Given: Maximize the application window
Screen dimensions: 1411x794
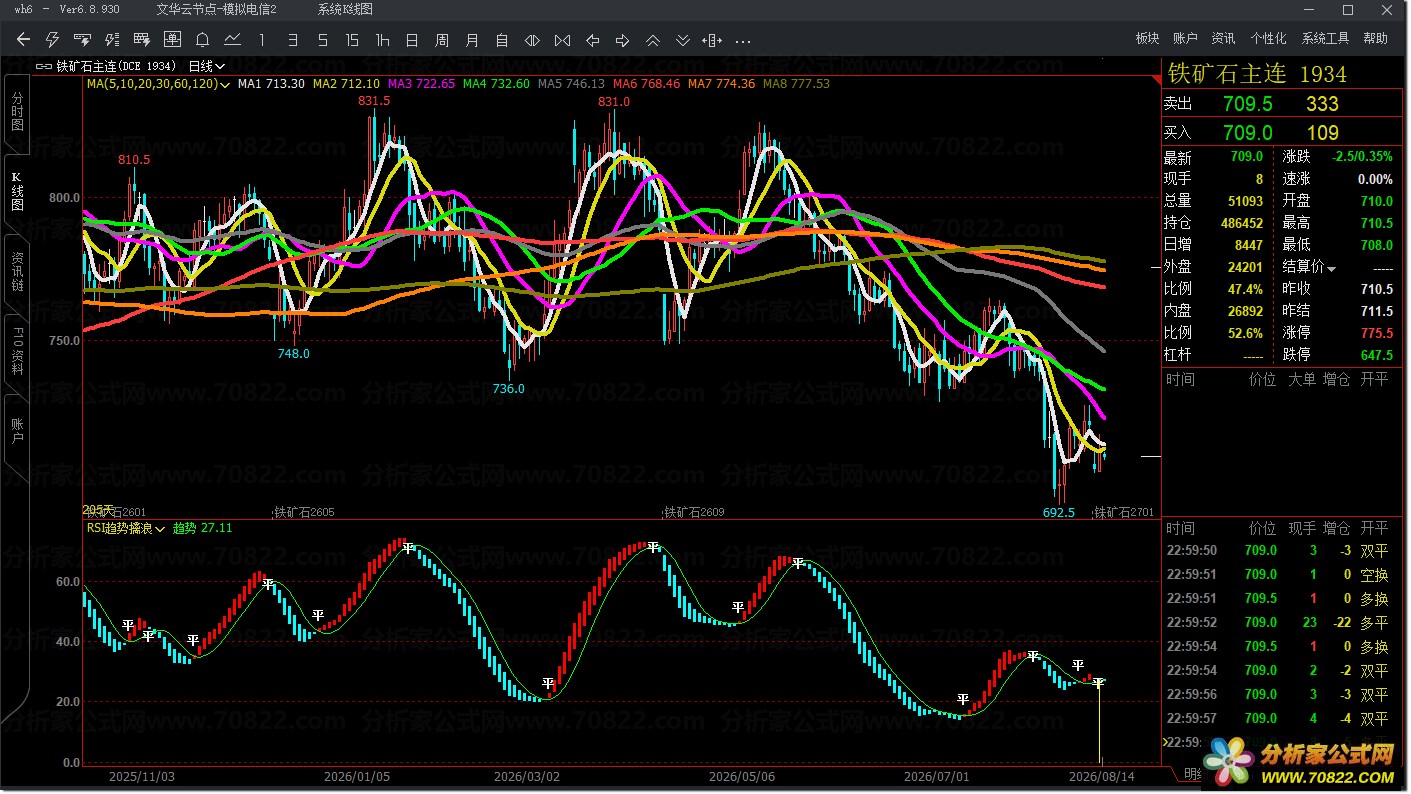Looking at the screenshot, I should point(1349,9).
